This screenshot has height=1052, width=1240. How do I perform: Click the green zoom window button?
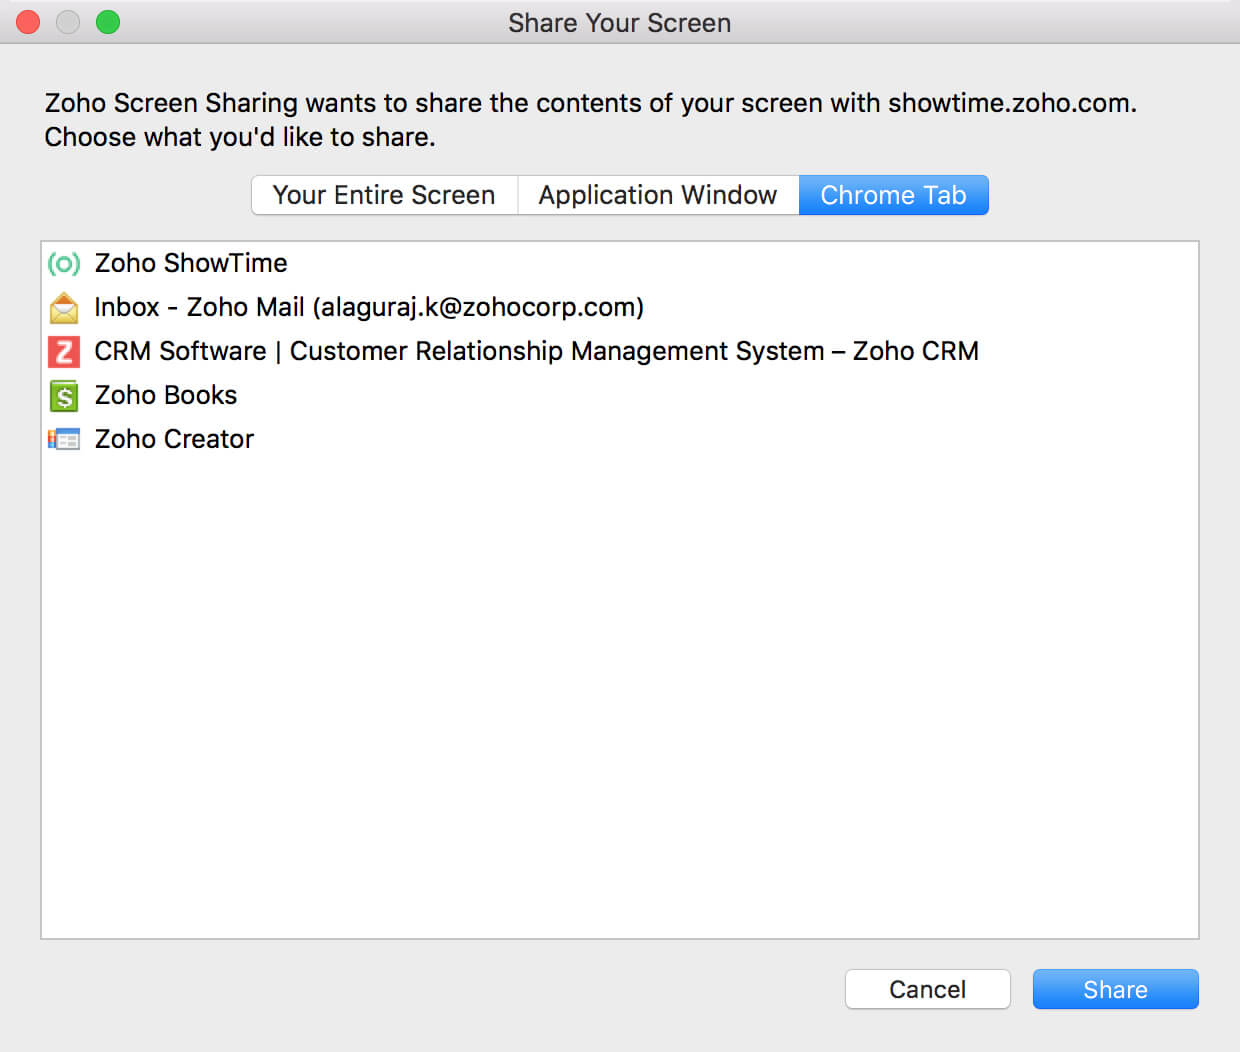[x=108, y=22]
